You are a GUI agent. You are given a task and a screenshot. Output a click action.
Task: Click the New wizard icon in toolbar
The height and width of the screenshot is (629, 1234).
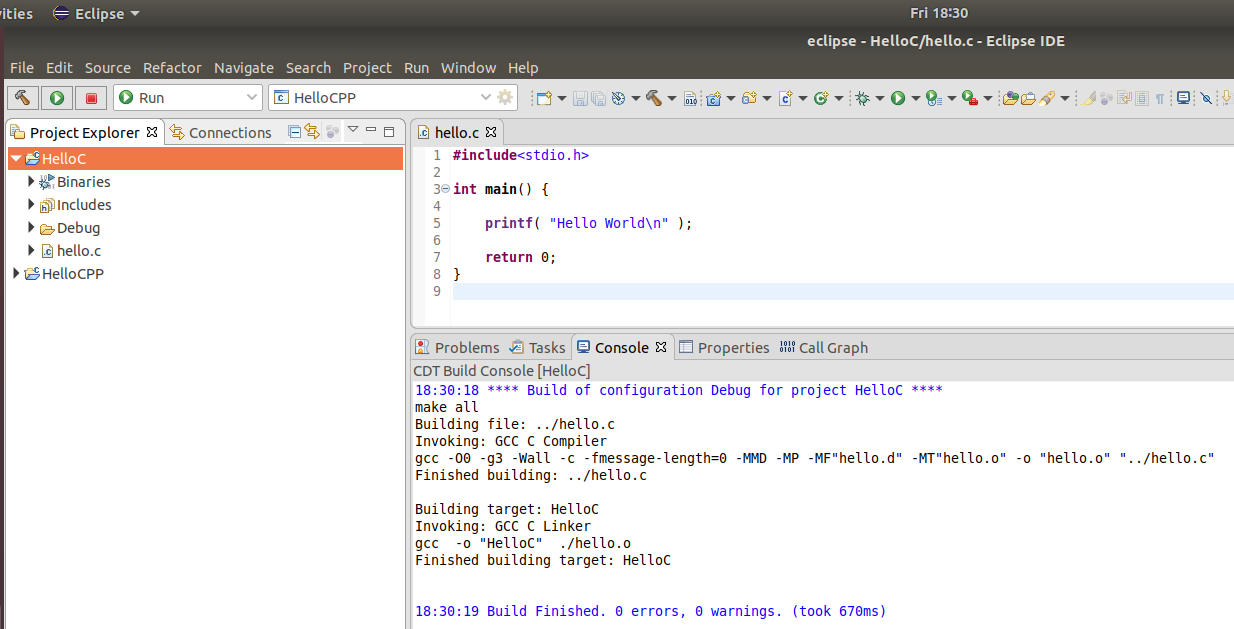(x=544, y=98)
